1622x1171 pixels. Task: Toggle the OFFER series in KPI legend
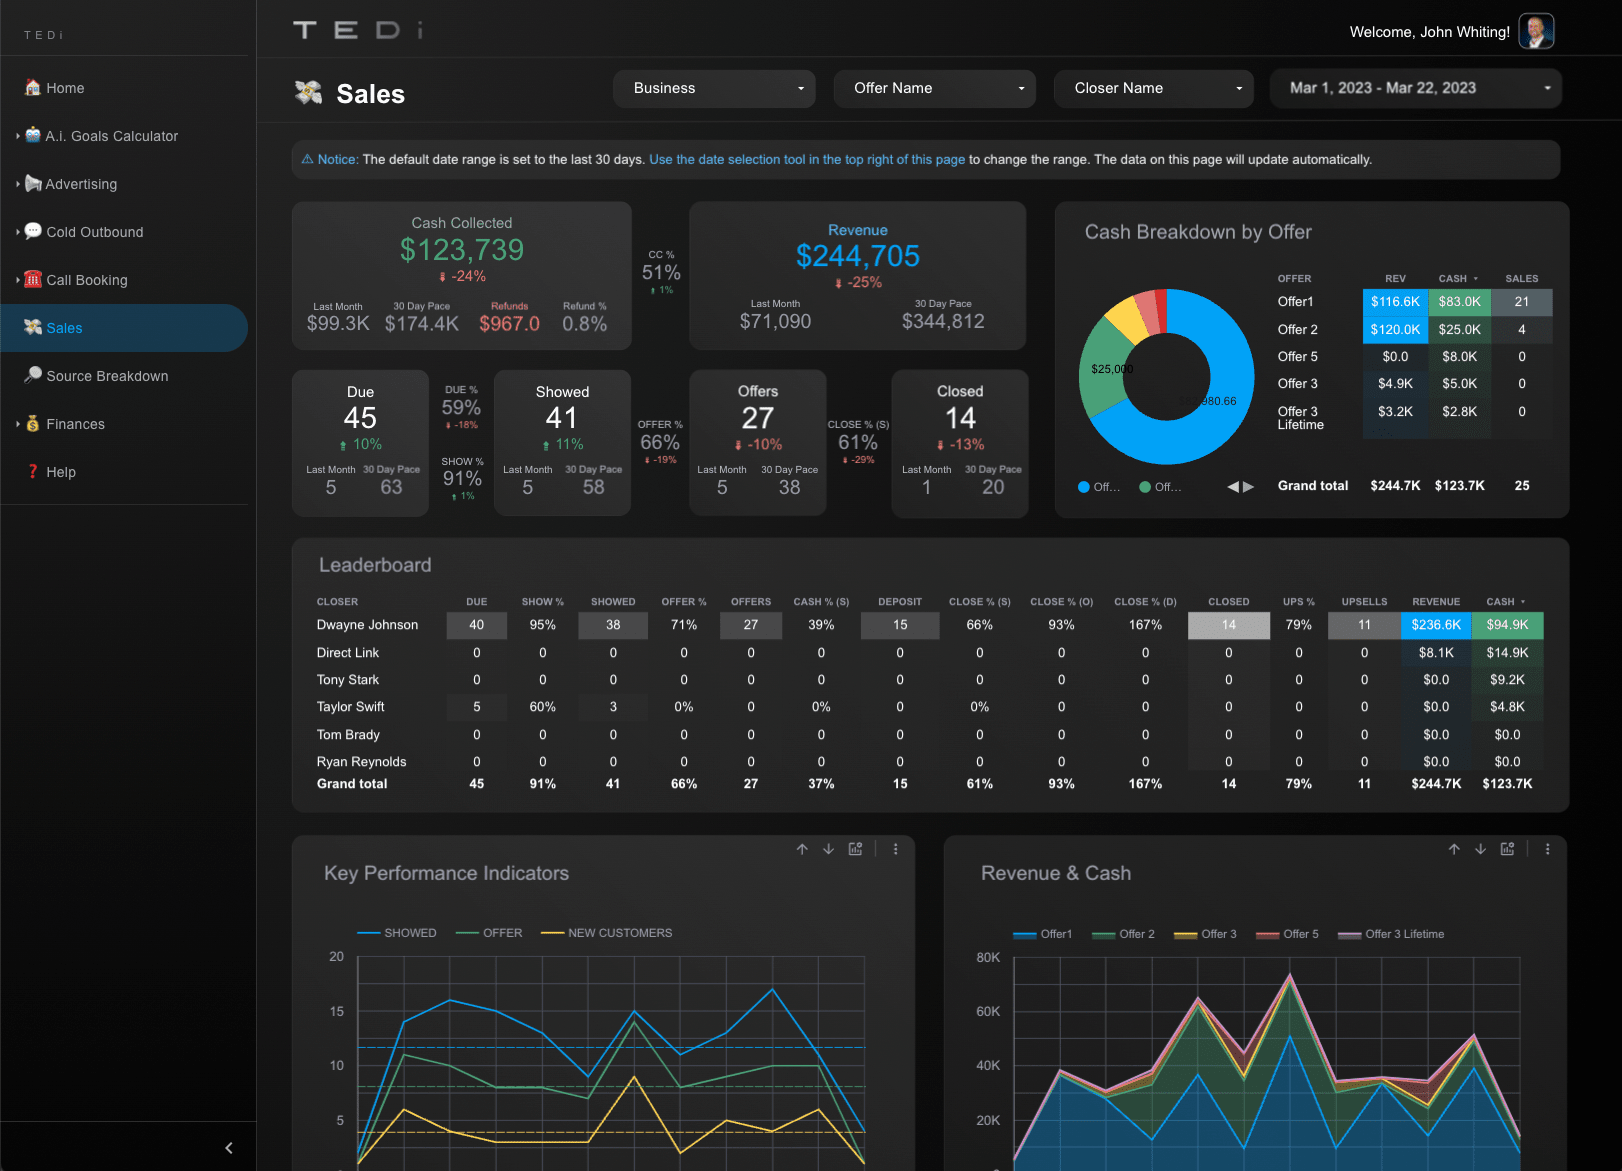tap(489, 933)
